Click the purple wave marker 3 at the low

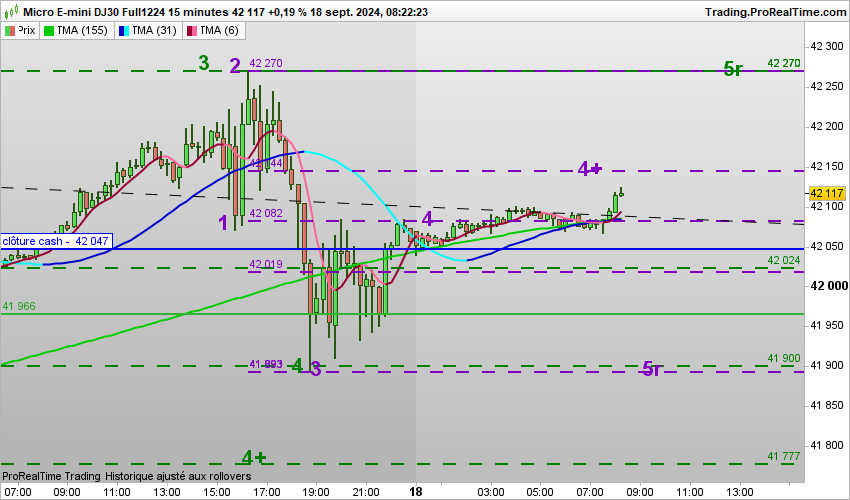click(315, 369)
